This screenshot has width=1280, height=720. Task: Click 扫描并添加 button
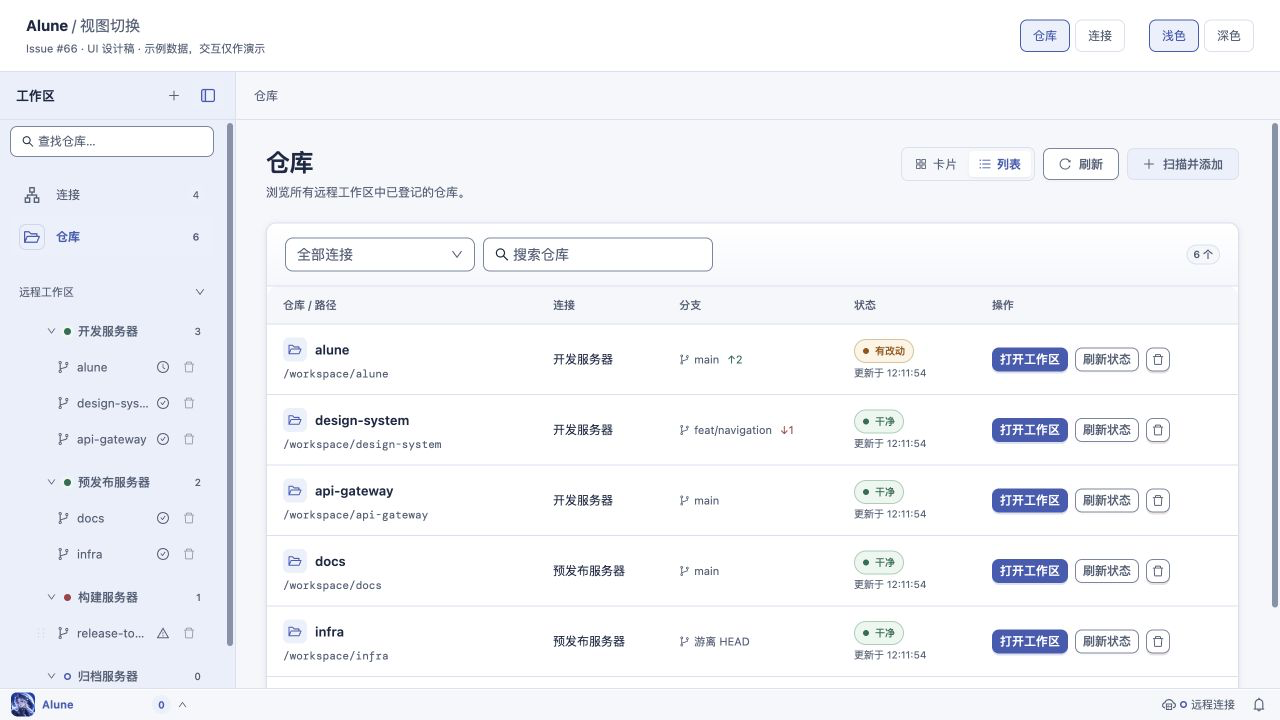tap(1183, 164)
